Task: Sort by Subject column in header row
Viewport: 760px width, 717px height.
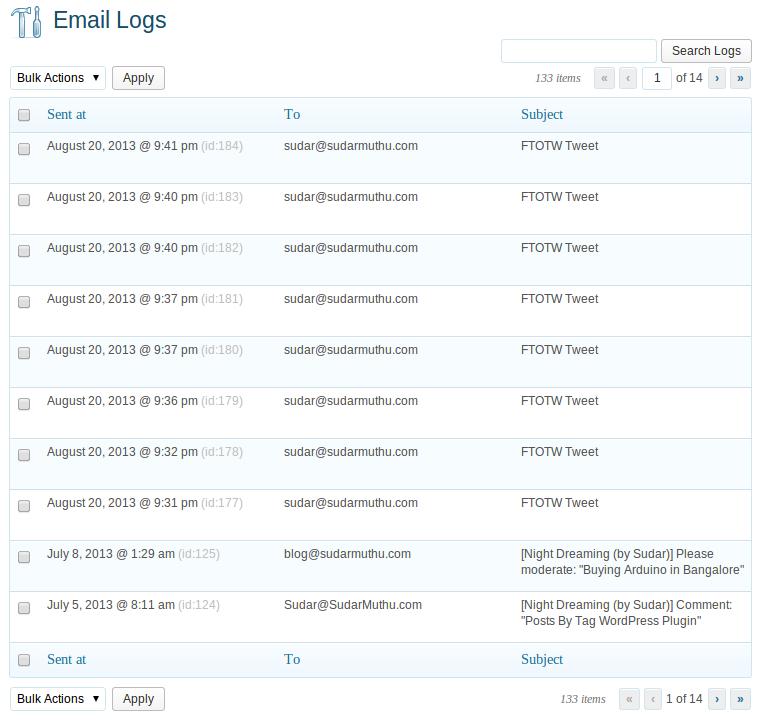Action: 541,114
